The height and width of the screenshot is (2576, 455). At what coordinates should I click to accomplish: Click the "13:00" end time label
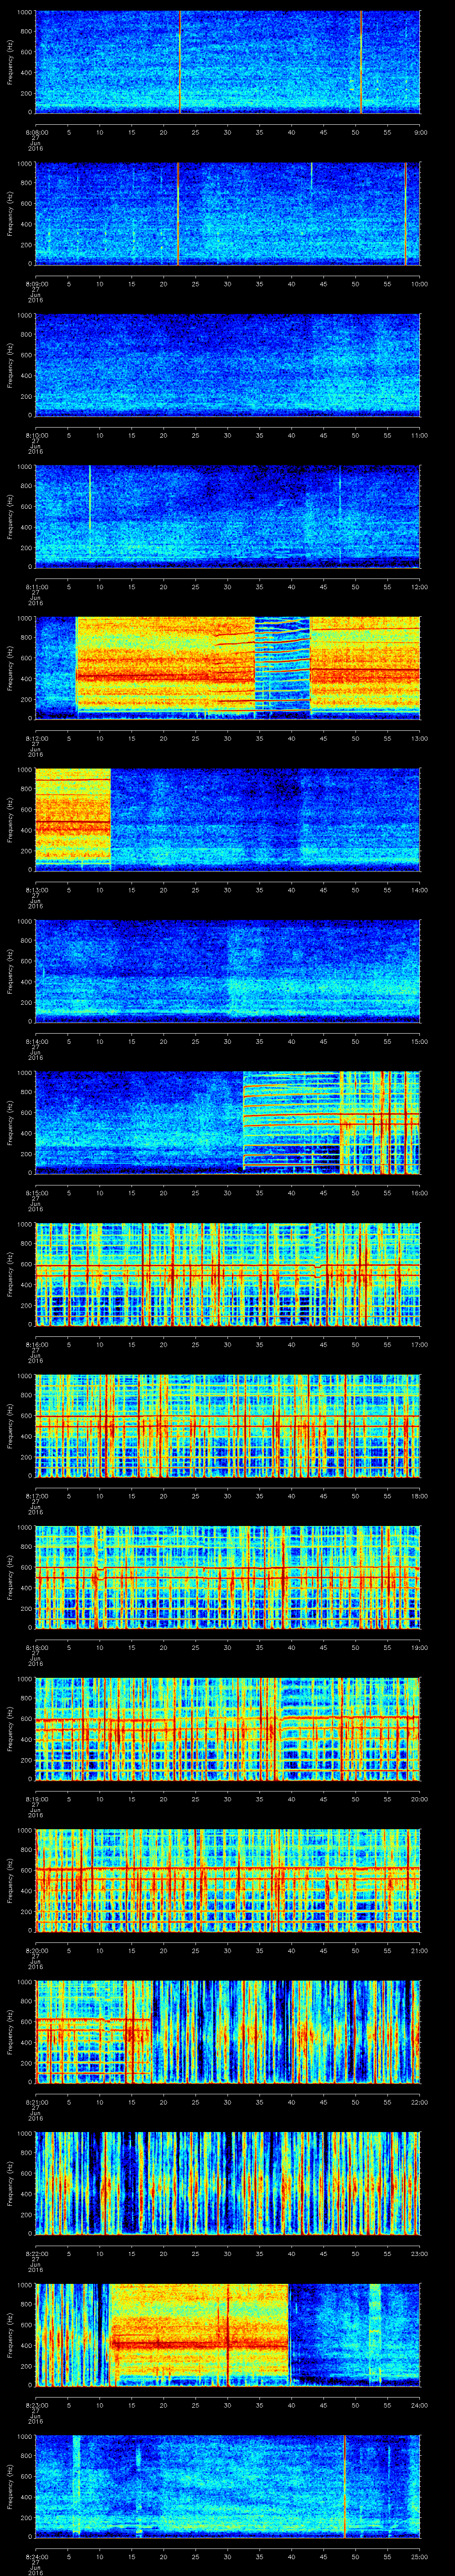point(420,737)
